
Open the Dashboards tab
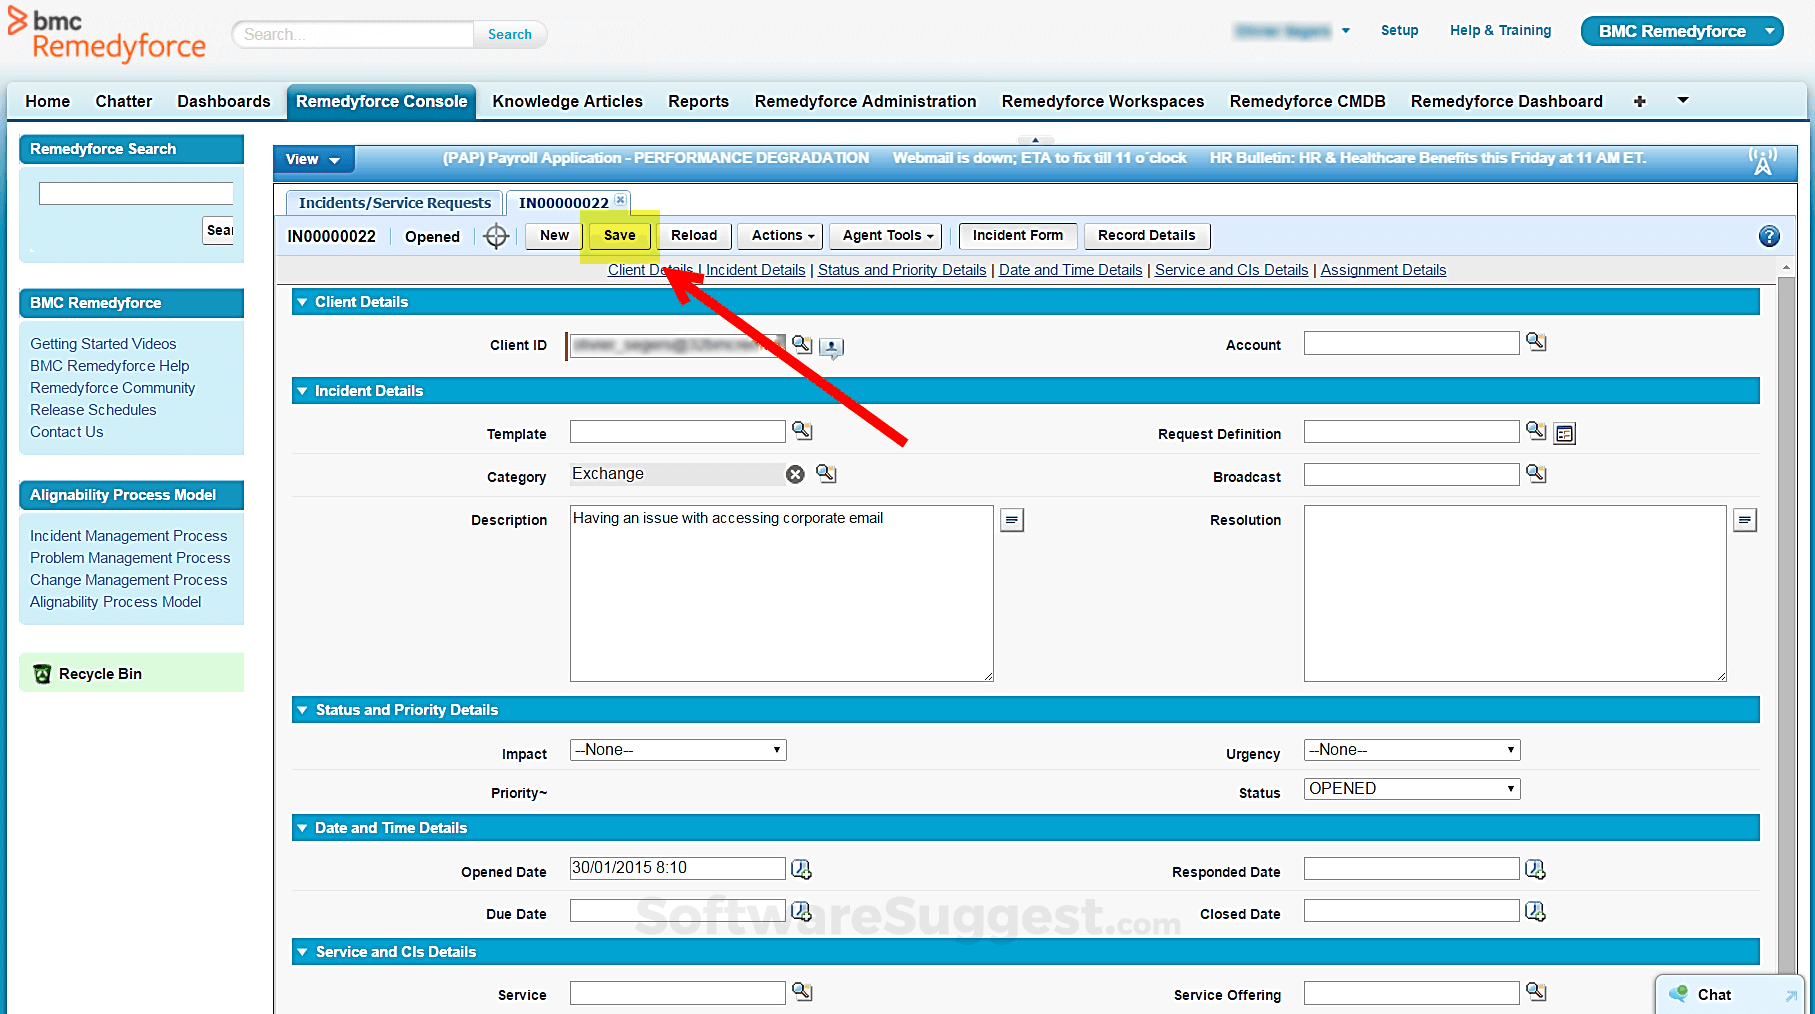pos(224,101)
